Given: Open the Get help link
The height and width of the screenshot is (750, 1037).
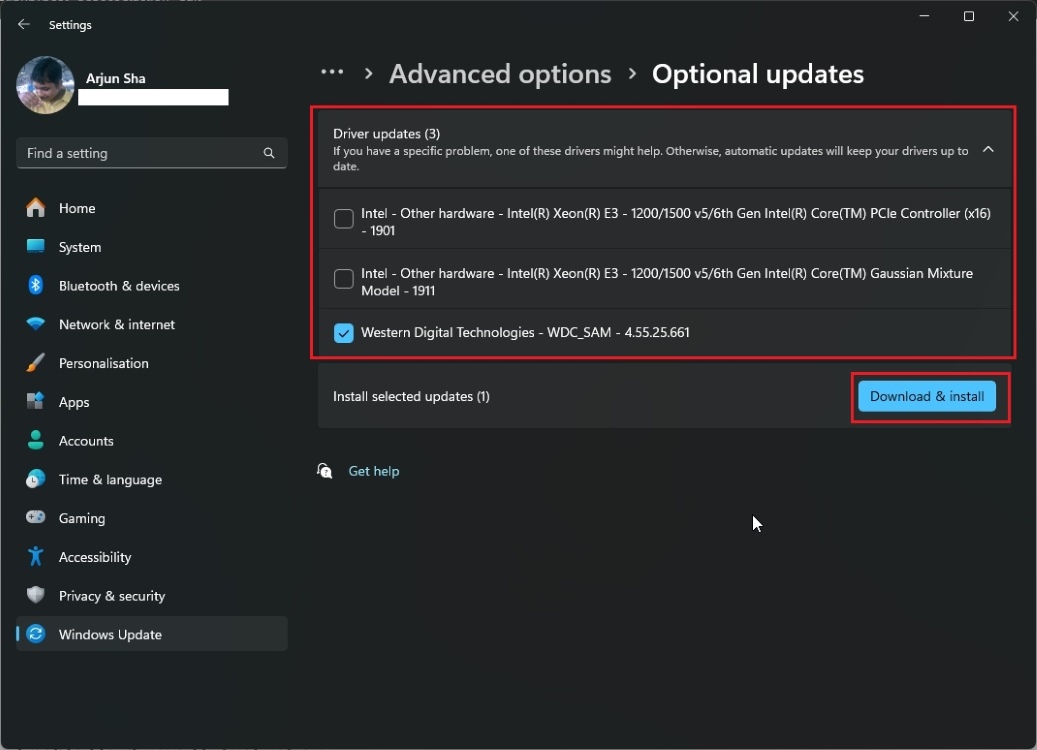Looking at the screenshot, I should [373, 471].
